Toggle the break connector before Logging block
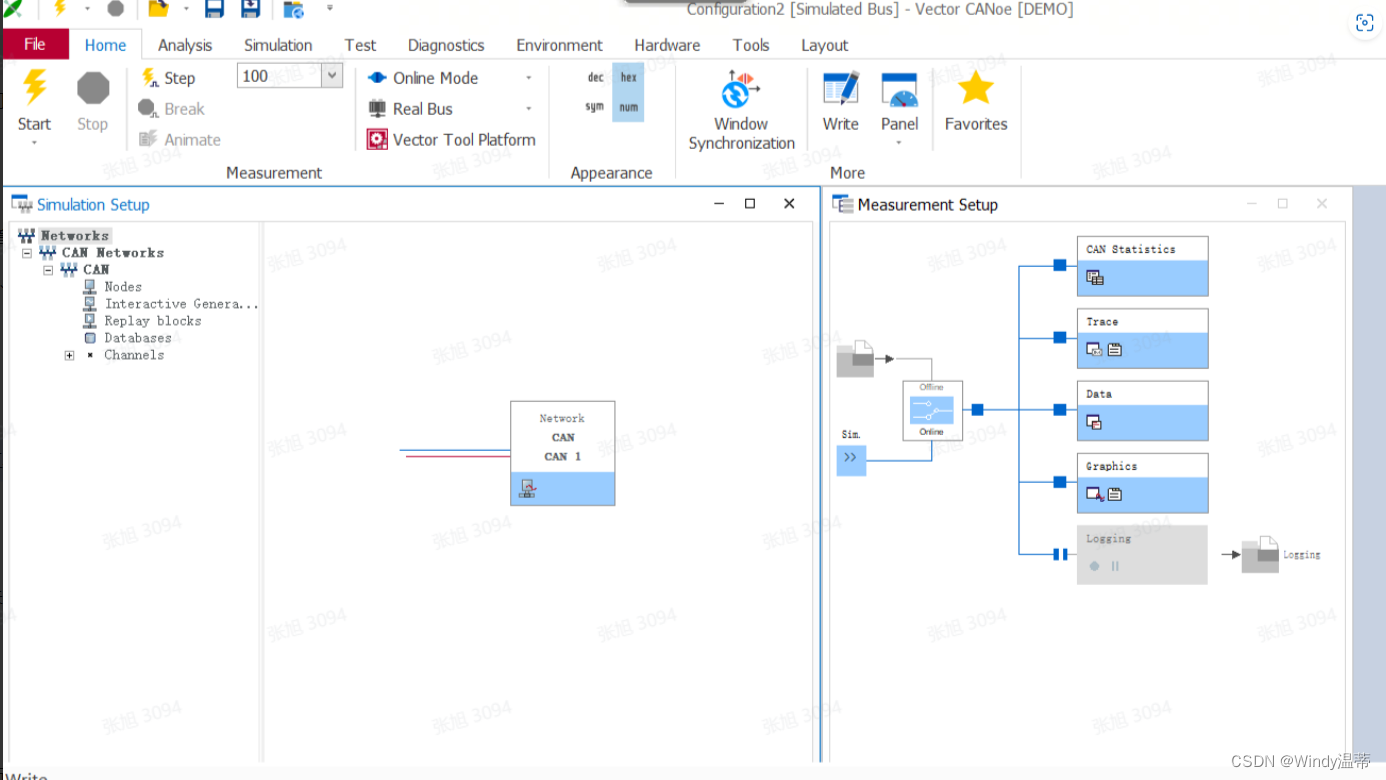1386x780 pixels. [x=1060, y=554]
